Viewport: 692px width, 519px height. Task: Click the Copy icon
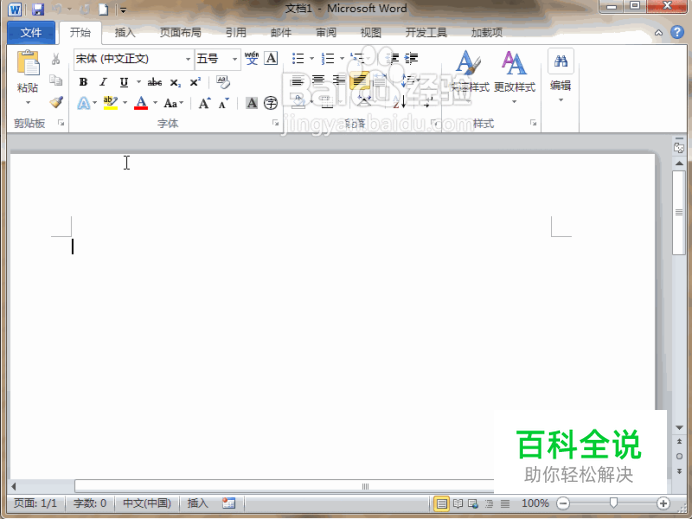coord(56,80)
